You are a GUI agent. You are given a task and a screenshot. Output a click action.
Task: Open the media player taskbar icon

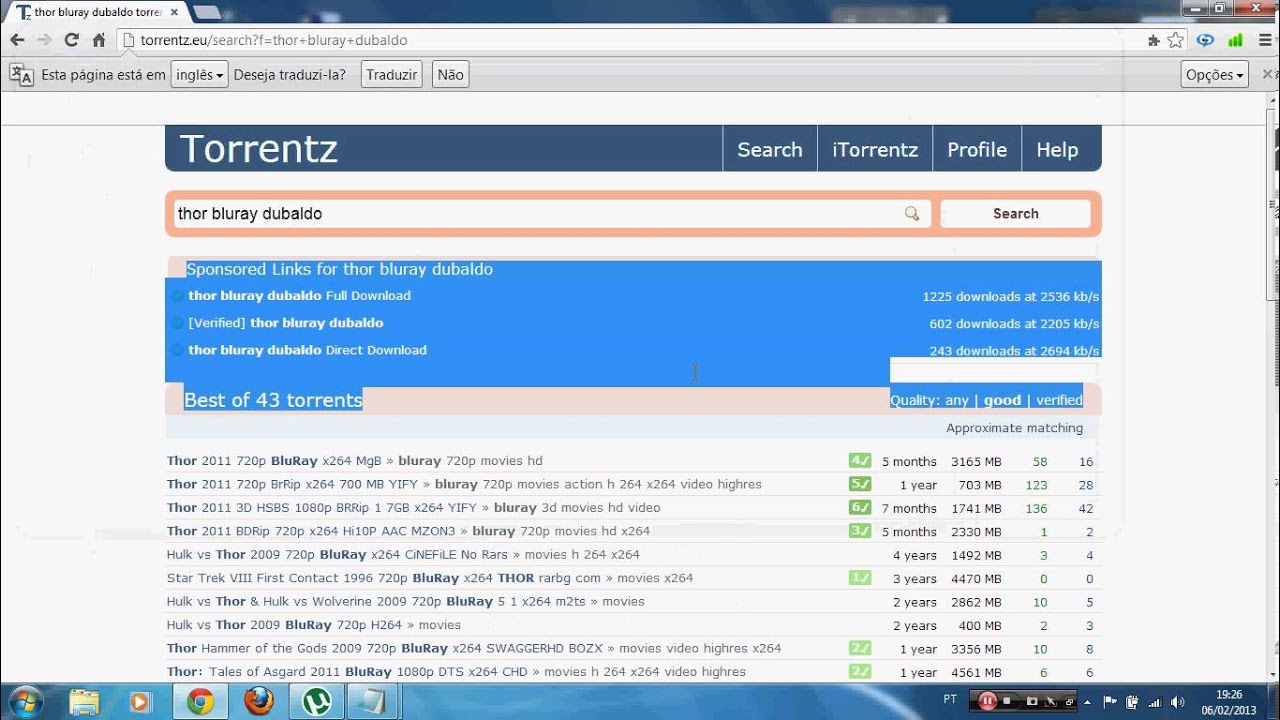pyautogui.click(x=139, y=701)
